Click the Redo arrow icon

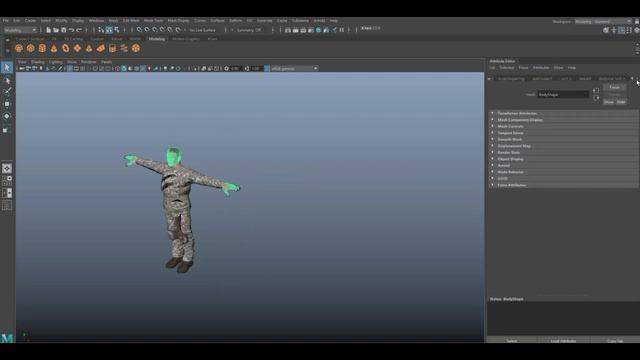(79, 30)
